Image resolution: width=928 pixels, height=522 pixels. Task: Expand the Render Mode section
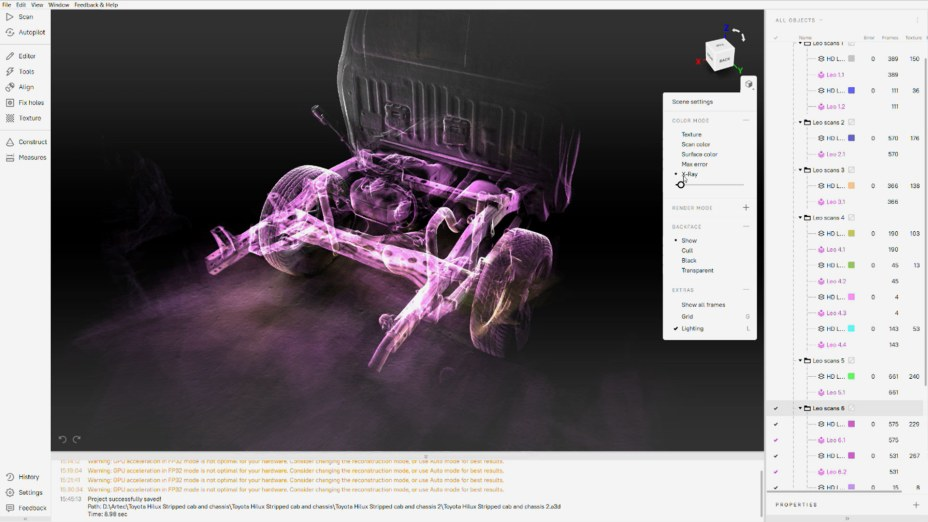click(x=746, y=208)
